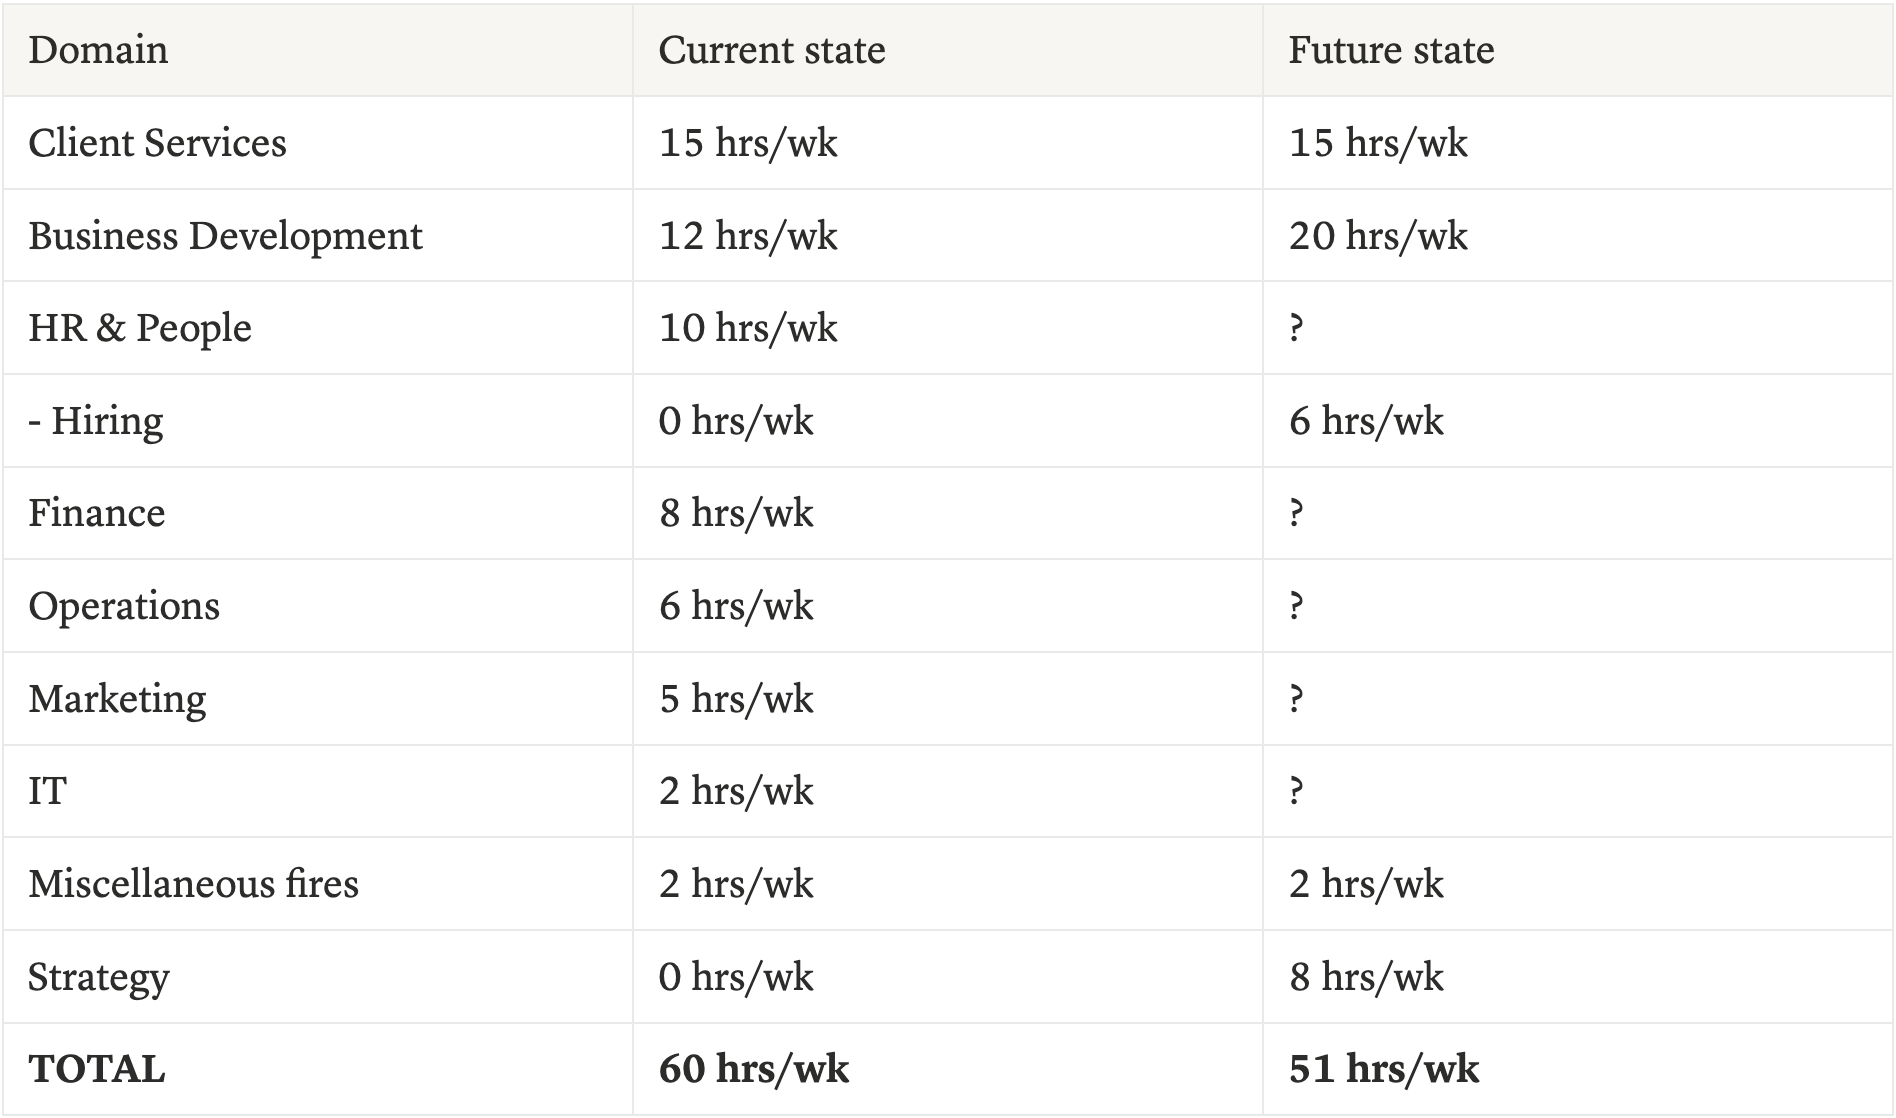Select the bold TOTAL label cell
Image resolution: width=1896 pixels, height=1118 pixels.
96,1069
